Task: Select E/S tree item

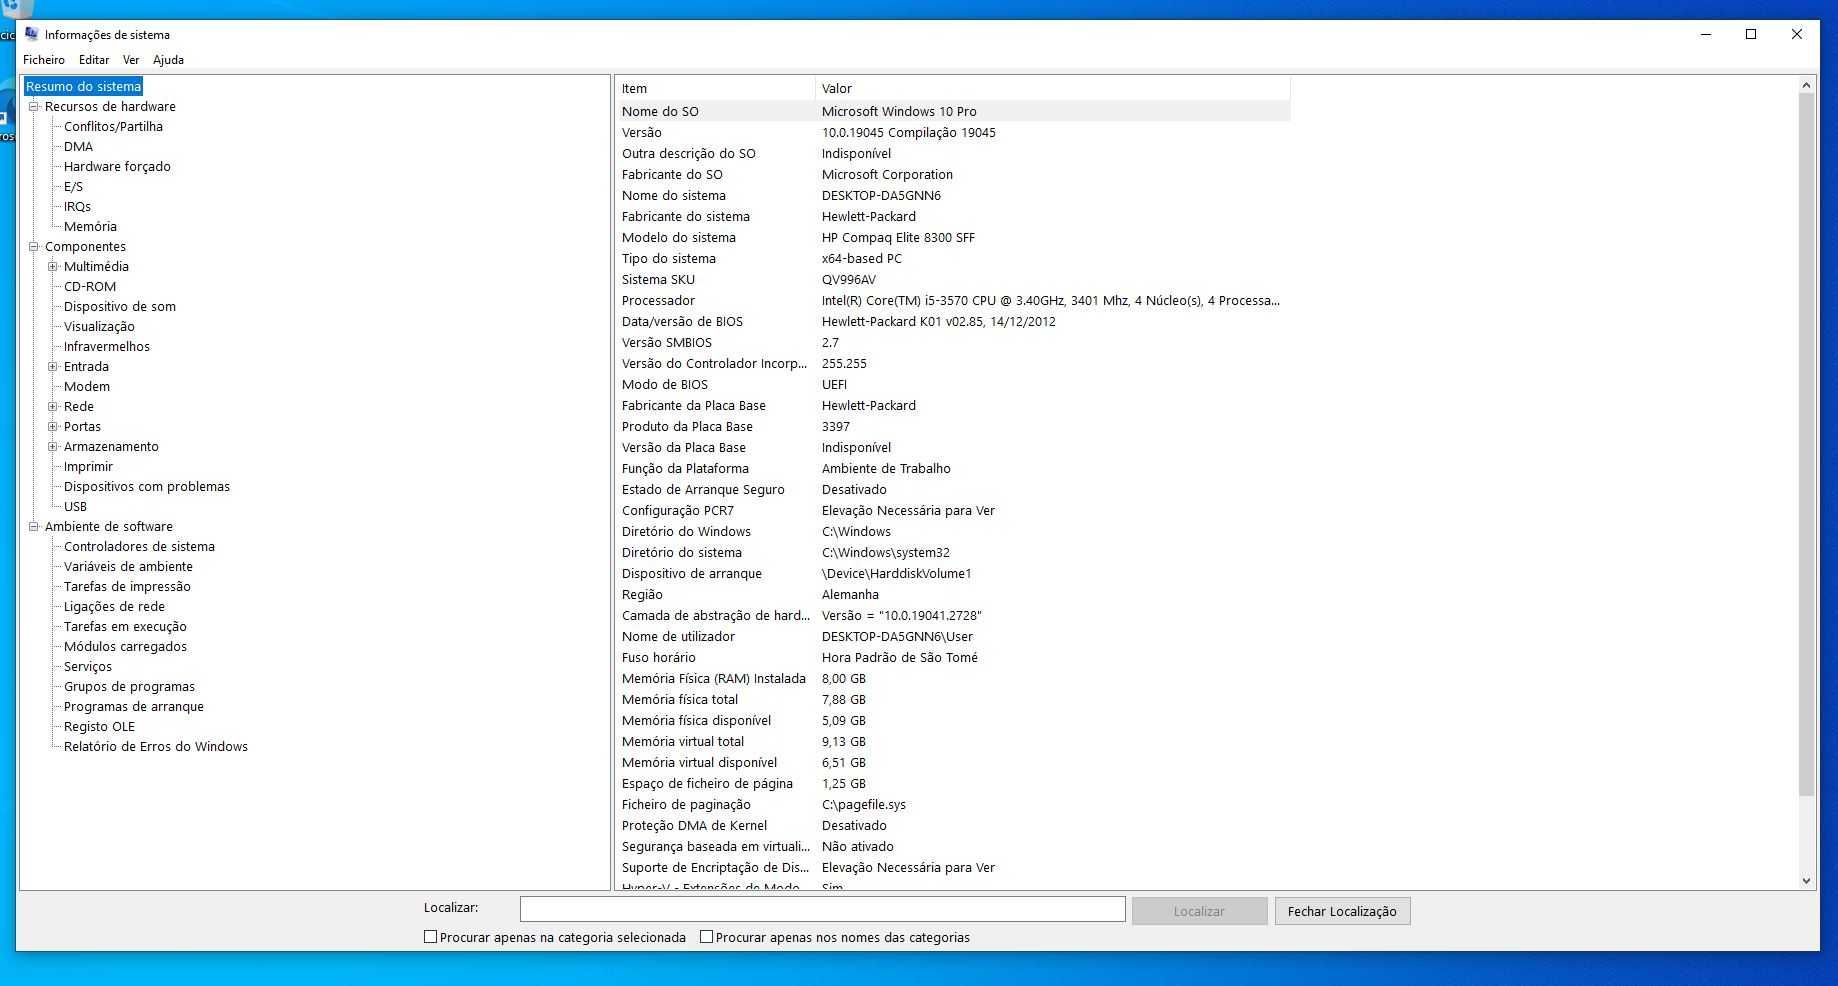Action: click(73, 186)
